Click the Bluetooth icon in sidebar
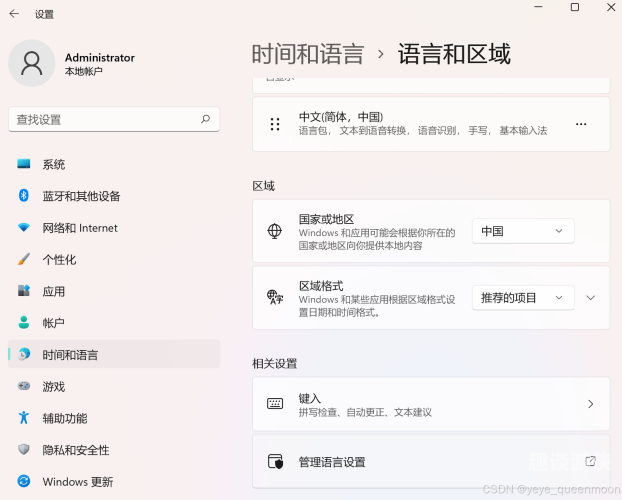622x500 pixels. click(x=24, y=195)
